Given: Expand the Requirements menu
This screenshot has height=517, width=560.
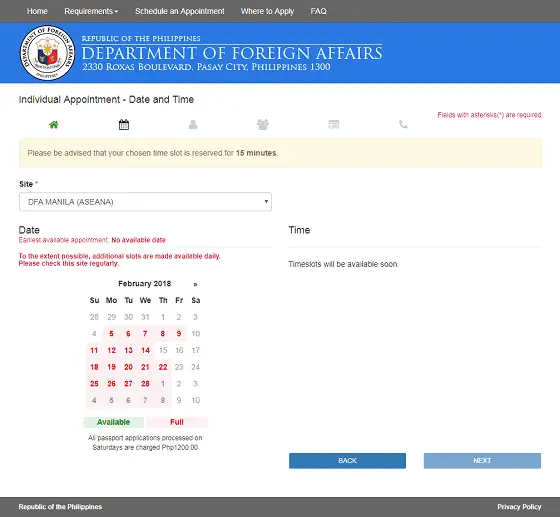Looking at the screenshot, I should [91, 11].
